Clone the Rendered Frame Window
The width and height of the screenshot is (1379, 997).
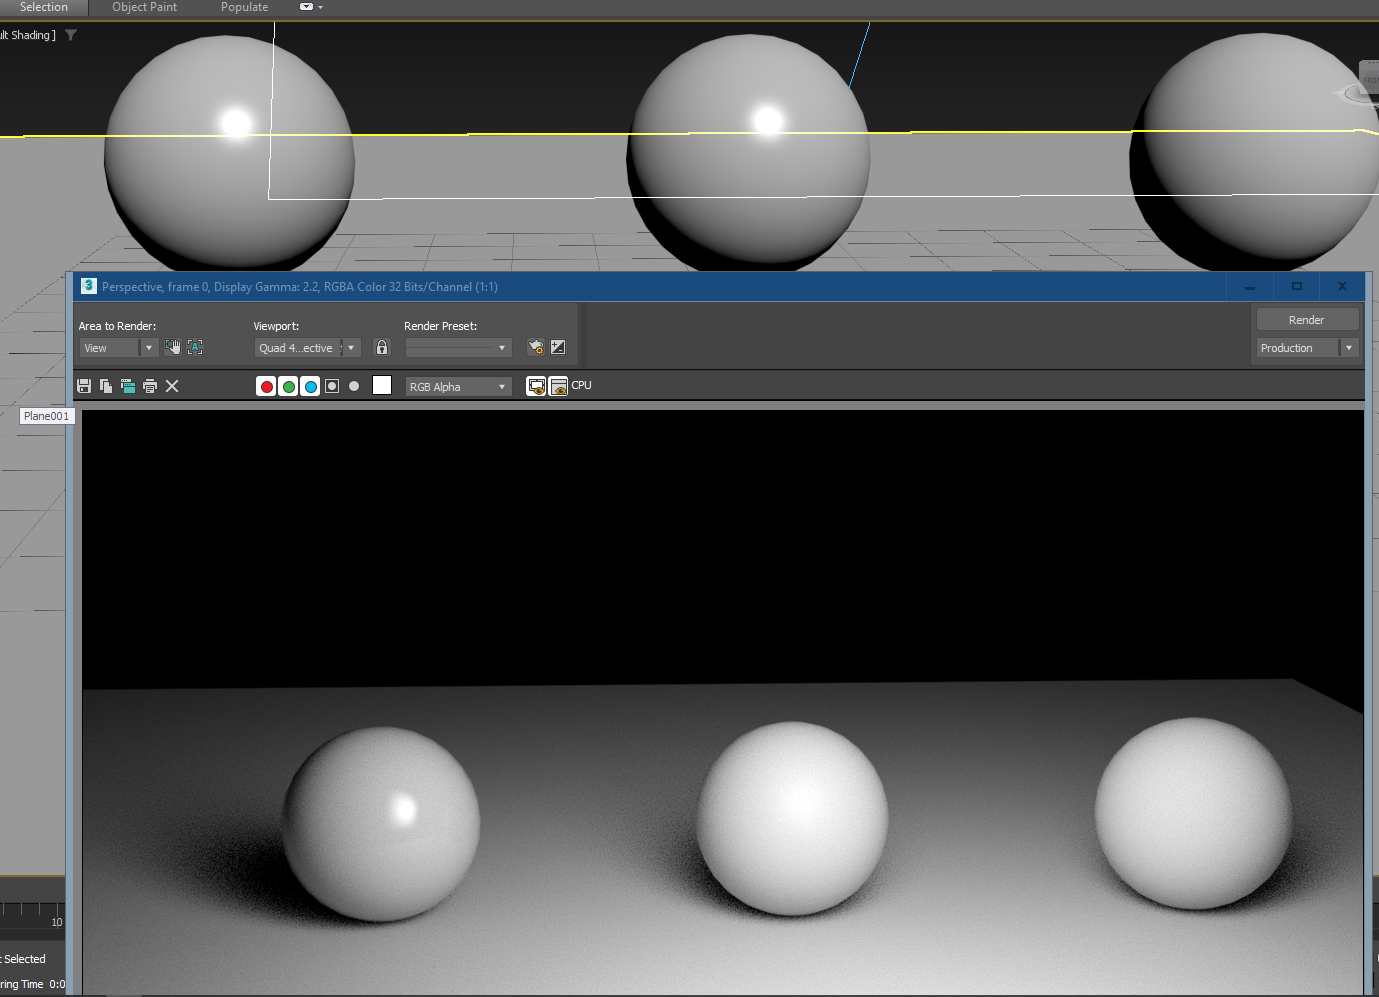click(127, 385)
